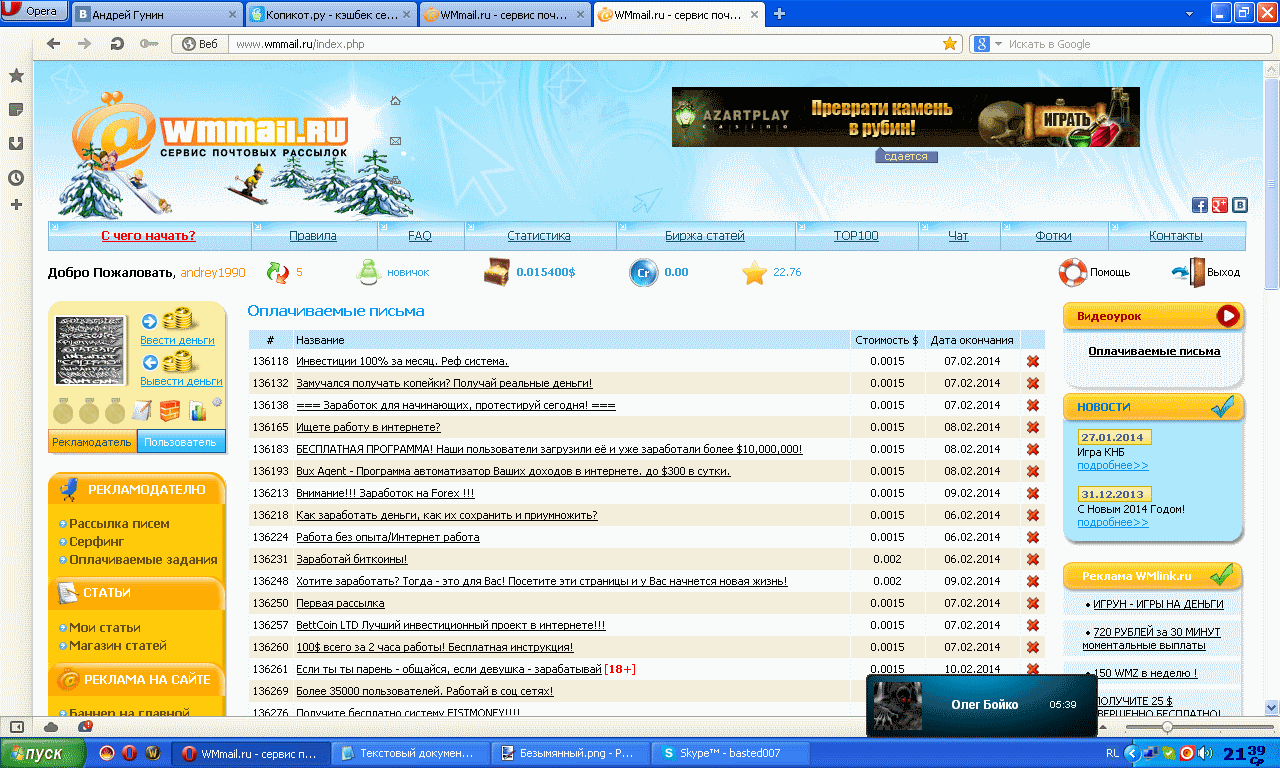Switch to the Копикот.ру tab
This screenshot has height=768, width=1280.
click(329, 15)
